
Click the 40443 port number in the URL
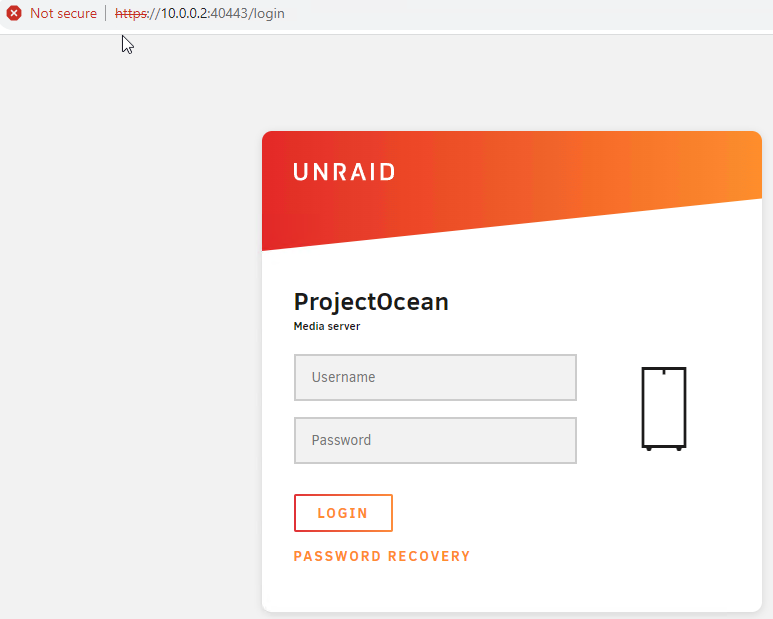[226, 13]
